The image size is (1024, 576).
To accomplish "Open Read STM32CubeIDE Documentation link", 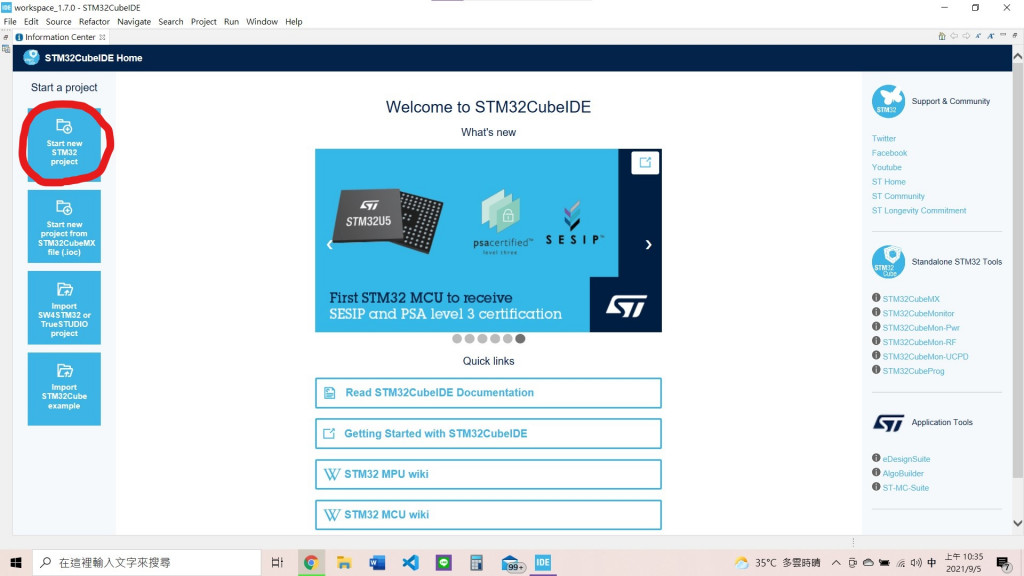I will click(x=488, y=393).
